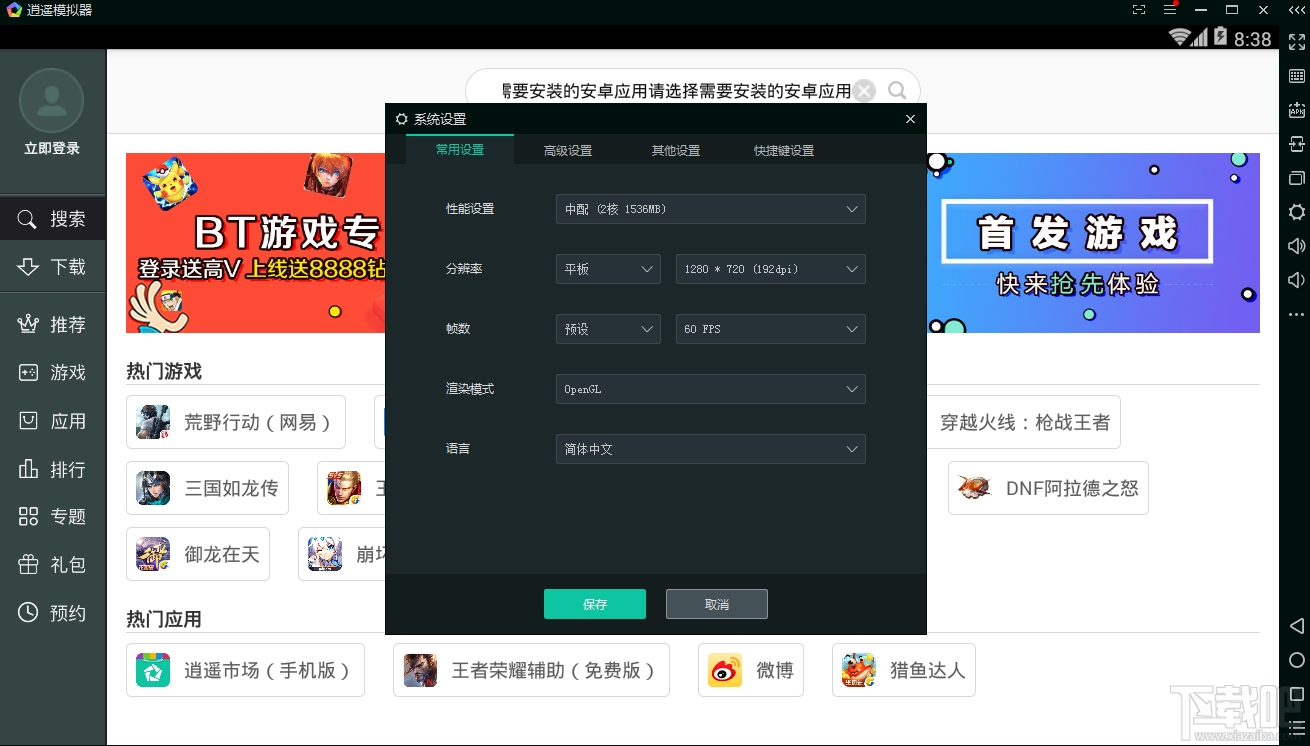This screenshot has width=1310, height=746.
Task: Open 荒野行动（网易）game entry
Action: 236,422
